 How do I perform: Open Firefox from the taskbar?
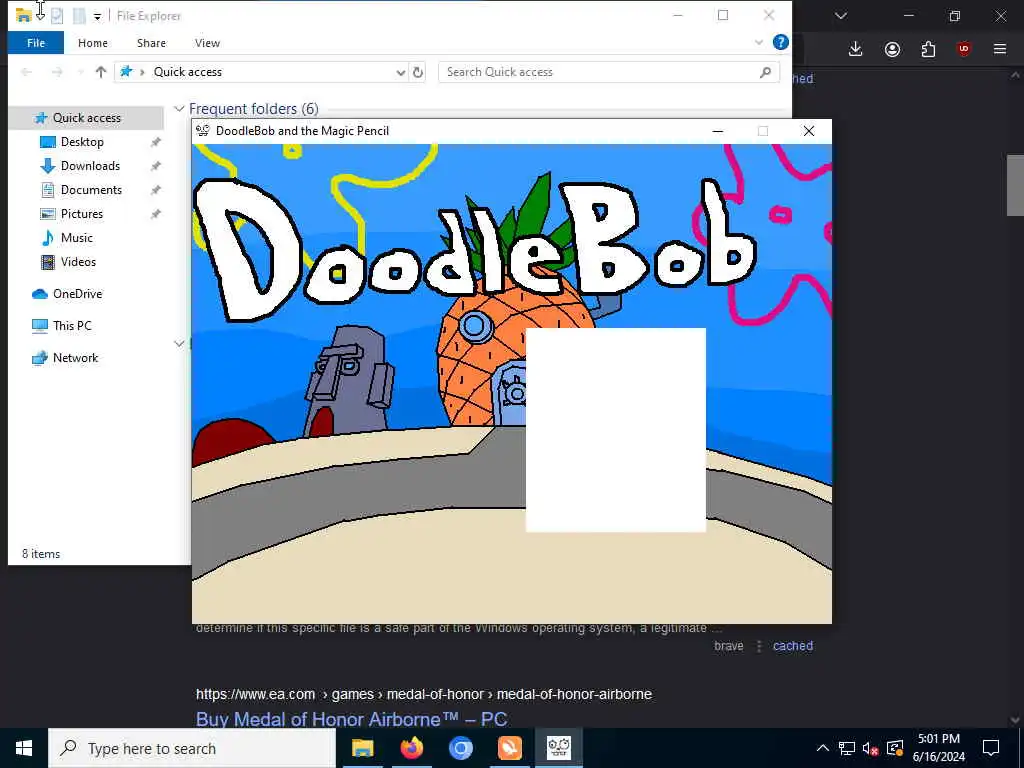pyautogui.click(x=411, y=748)
